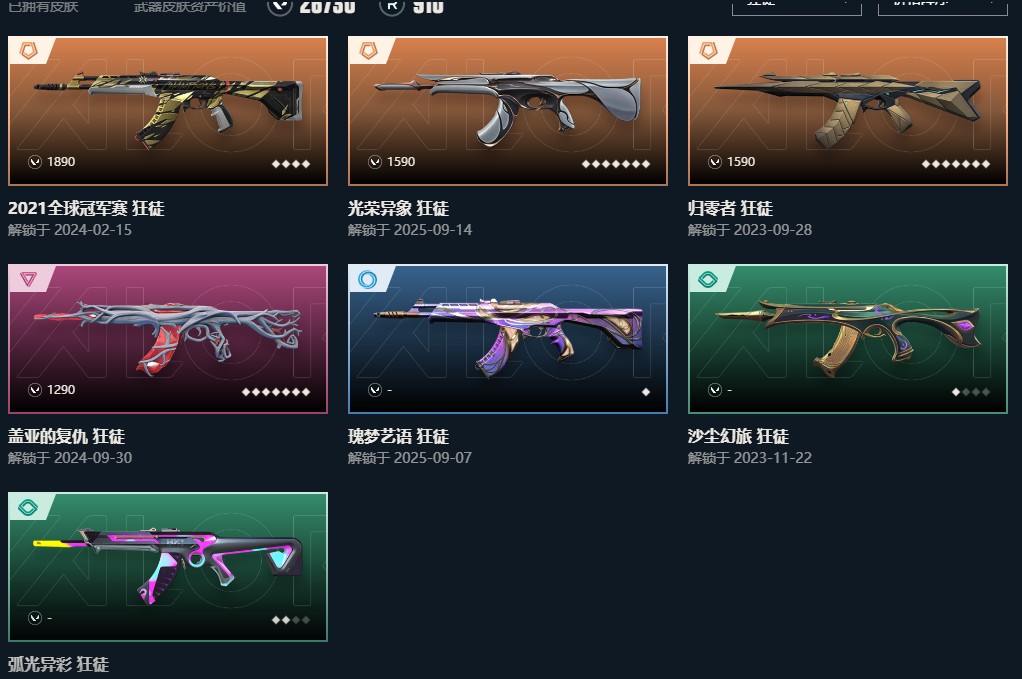Click the orange tier badge on 光荣异象 狂徒

369,50
